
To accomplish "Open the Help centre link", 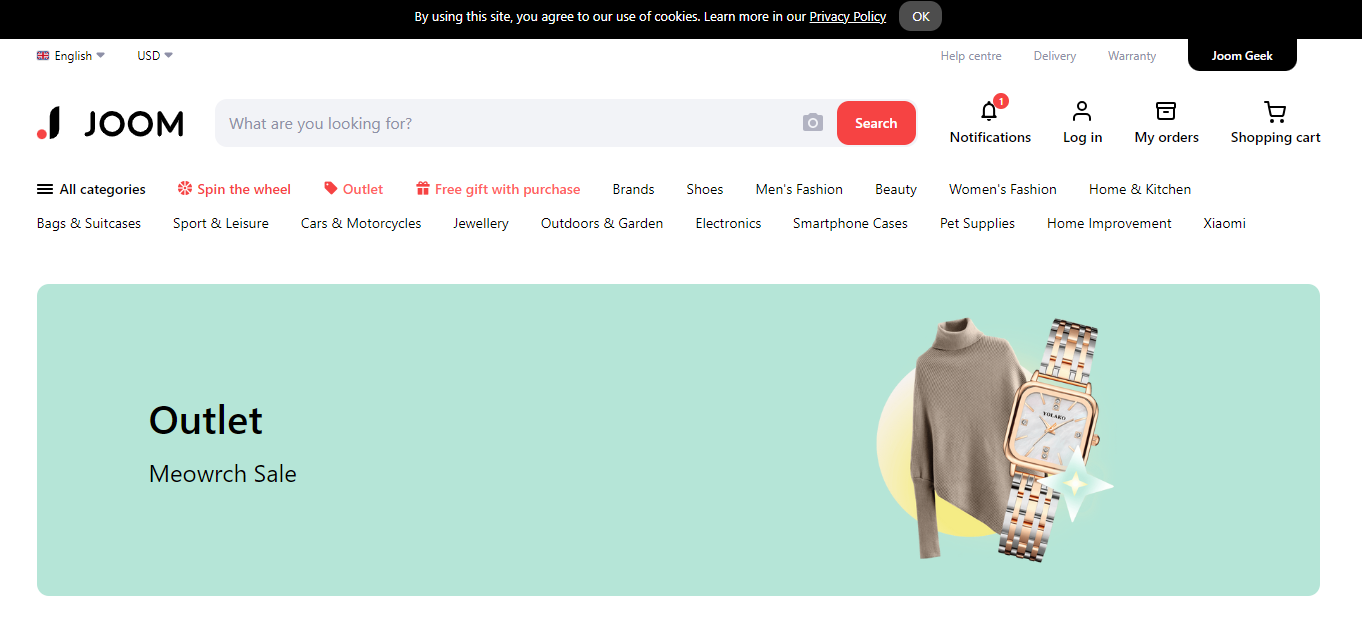I will pos(971,56).
